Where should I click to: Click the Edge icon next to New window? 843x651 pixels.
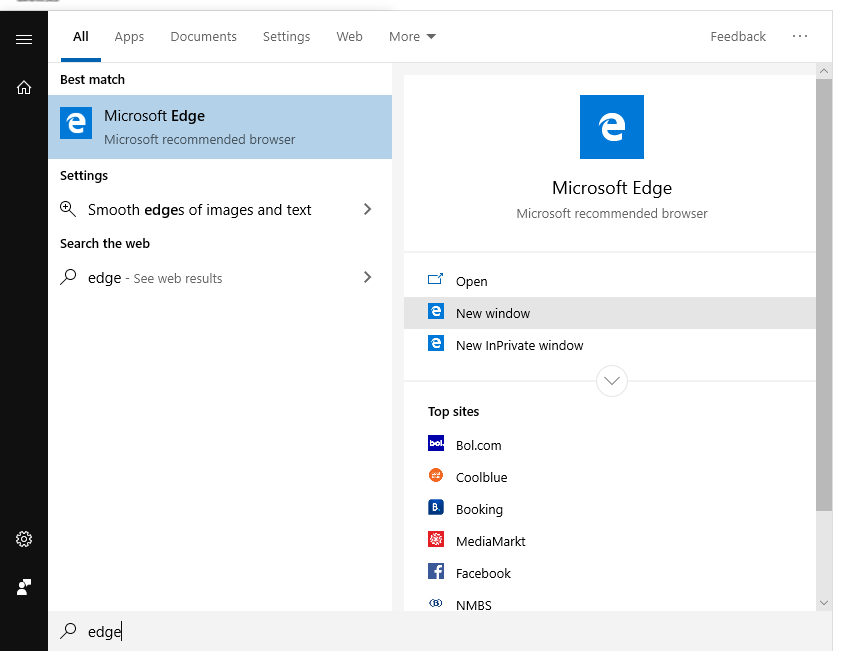click(435, 311)
